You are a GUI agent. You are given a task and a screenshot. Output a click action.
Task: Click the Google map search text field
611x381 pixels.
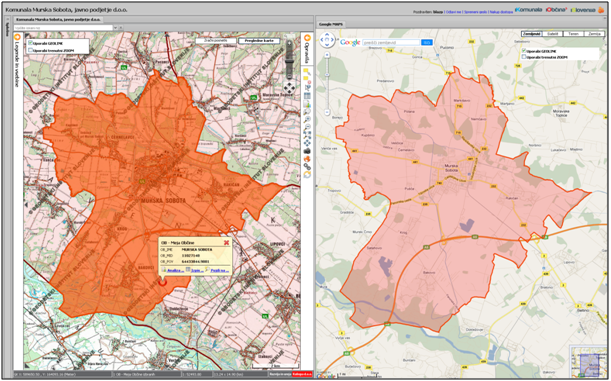[391, 42]
